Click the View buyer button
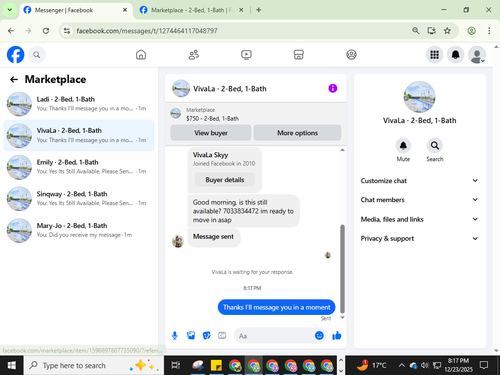 (211, 133)
